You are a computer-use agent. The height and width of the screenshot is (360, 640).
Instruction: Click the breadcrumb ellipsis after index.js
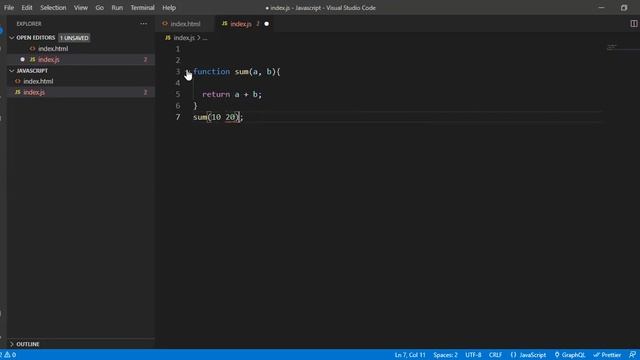click(205, 38)
